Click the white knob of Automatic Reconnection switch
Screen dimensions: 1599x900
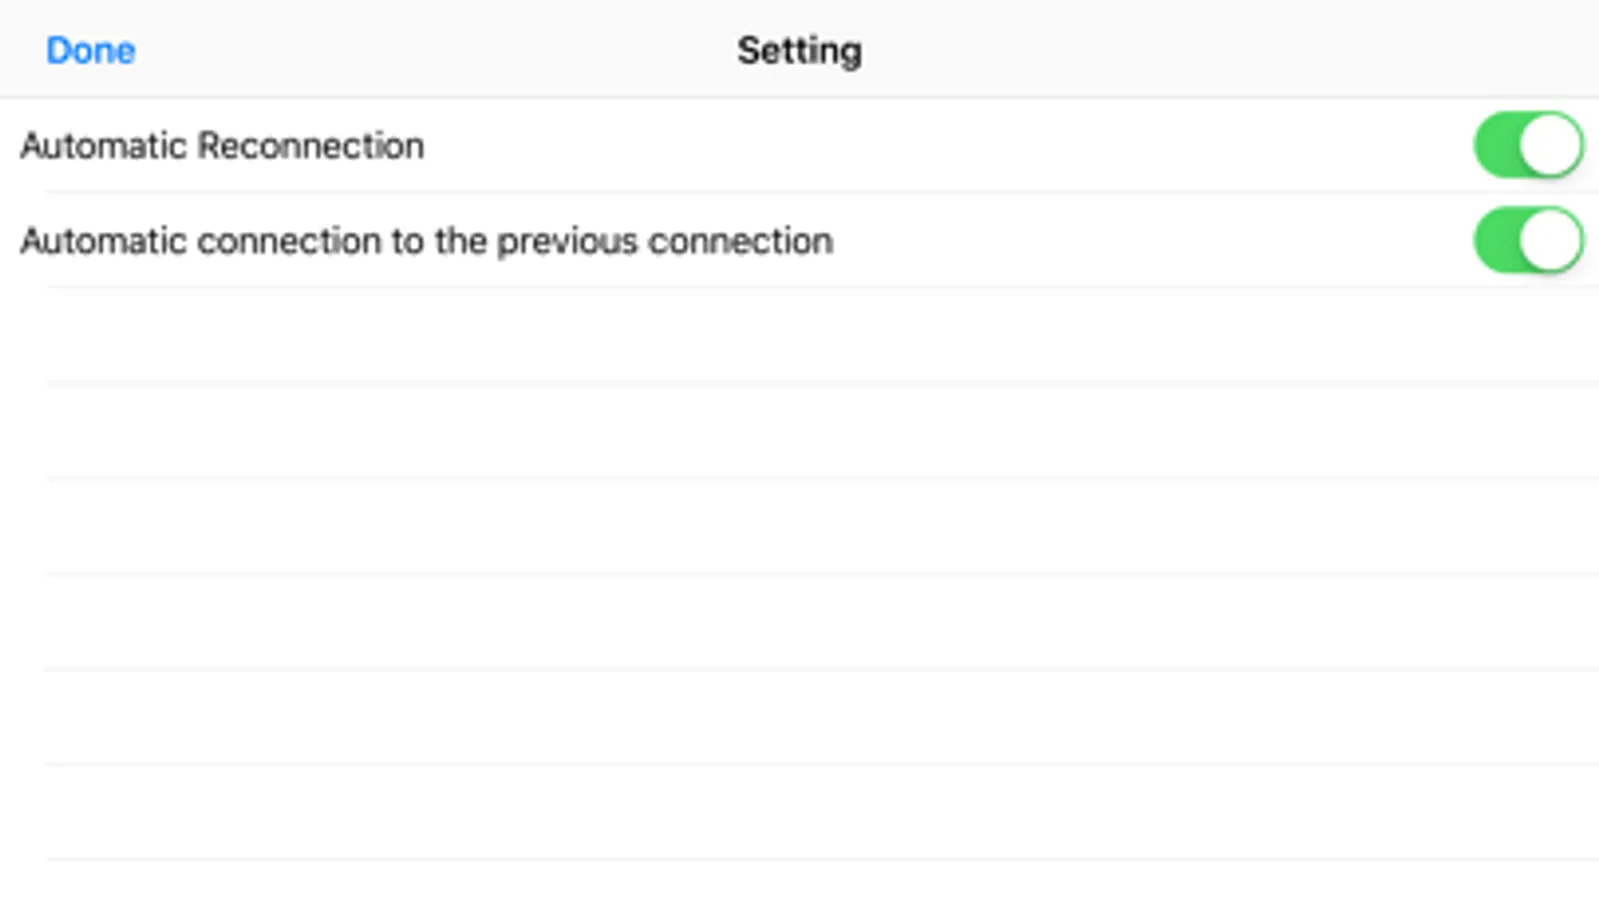[1550, 145]
